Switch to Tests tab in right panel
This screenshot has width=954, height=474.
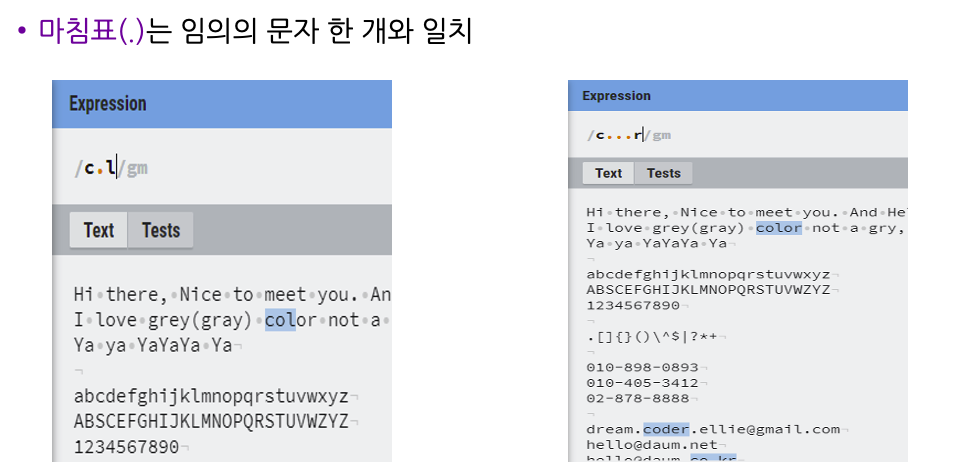(663, 173)
